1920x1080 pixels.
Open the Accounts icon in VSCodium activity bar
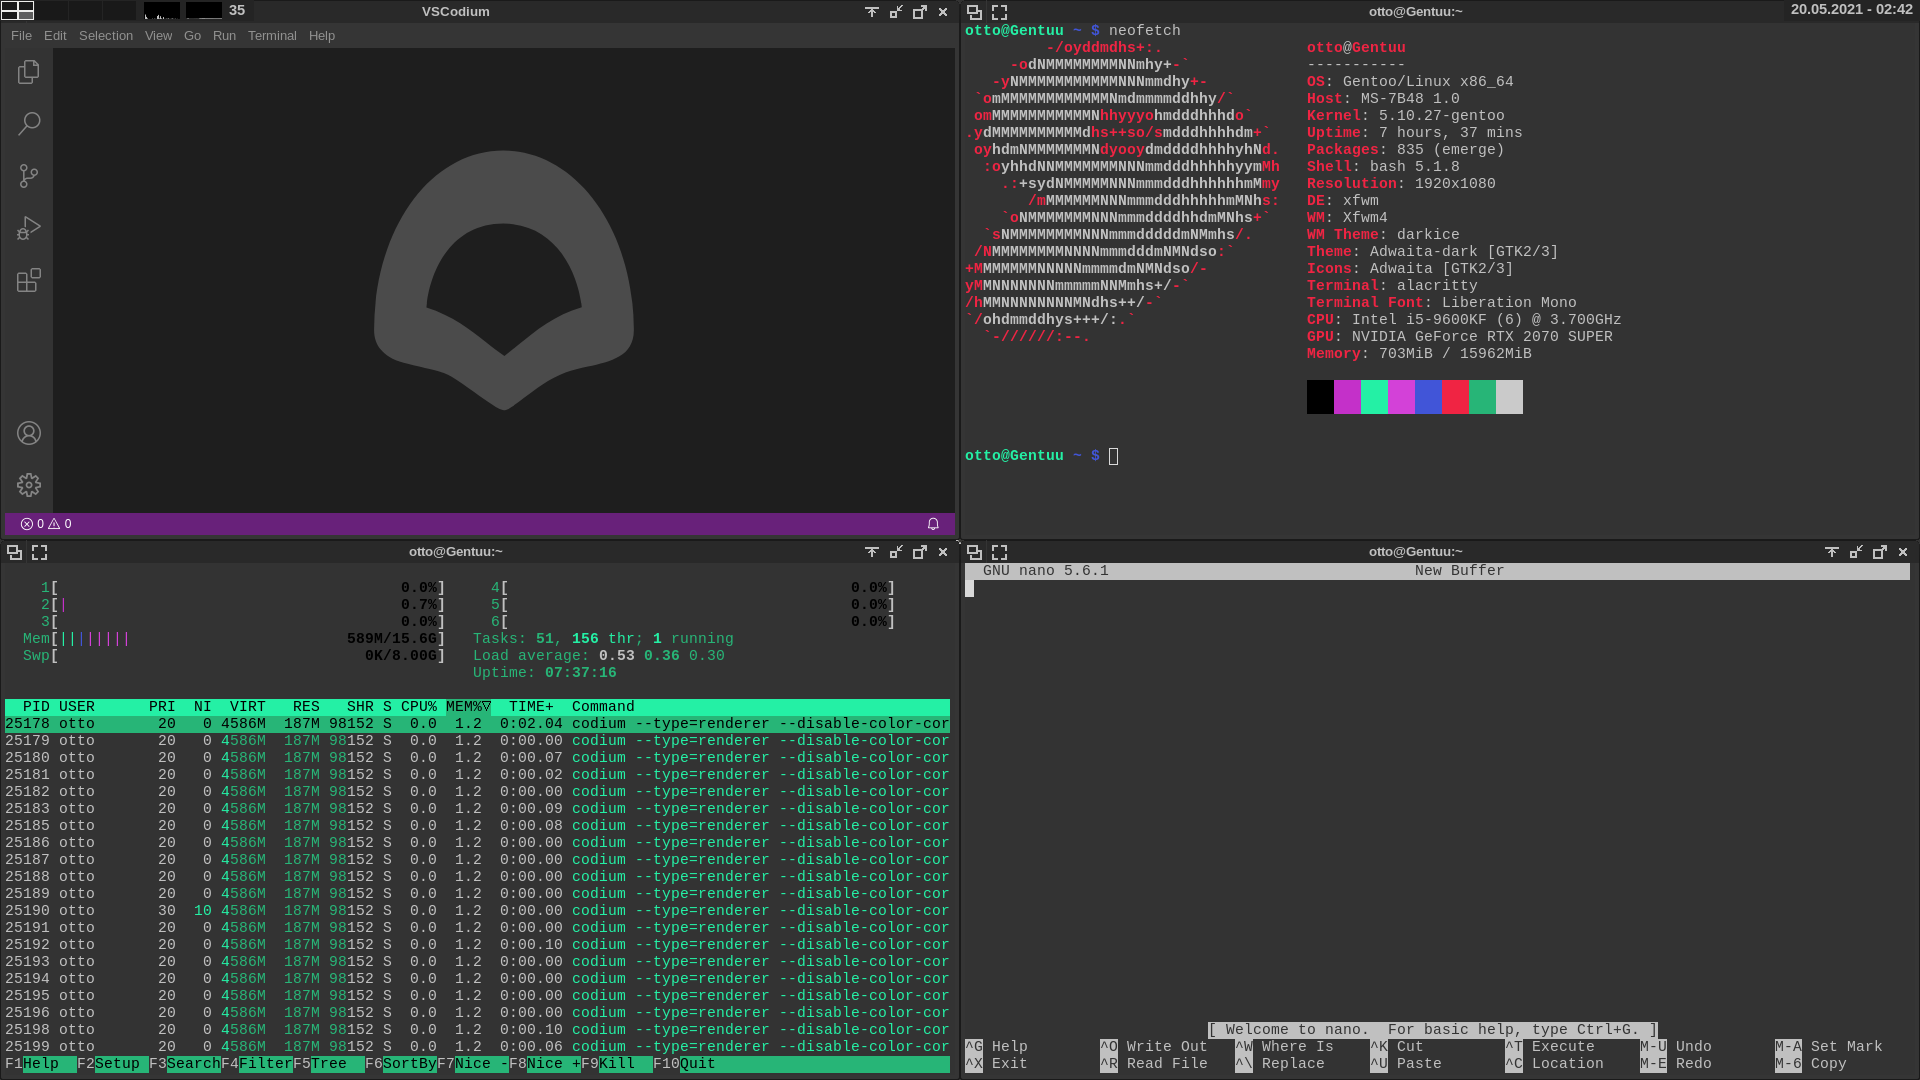point(28,433)
